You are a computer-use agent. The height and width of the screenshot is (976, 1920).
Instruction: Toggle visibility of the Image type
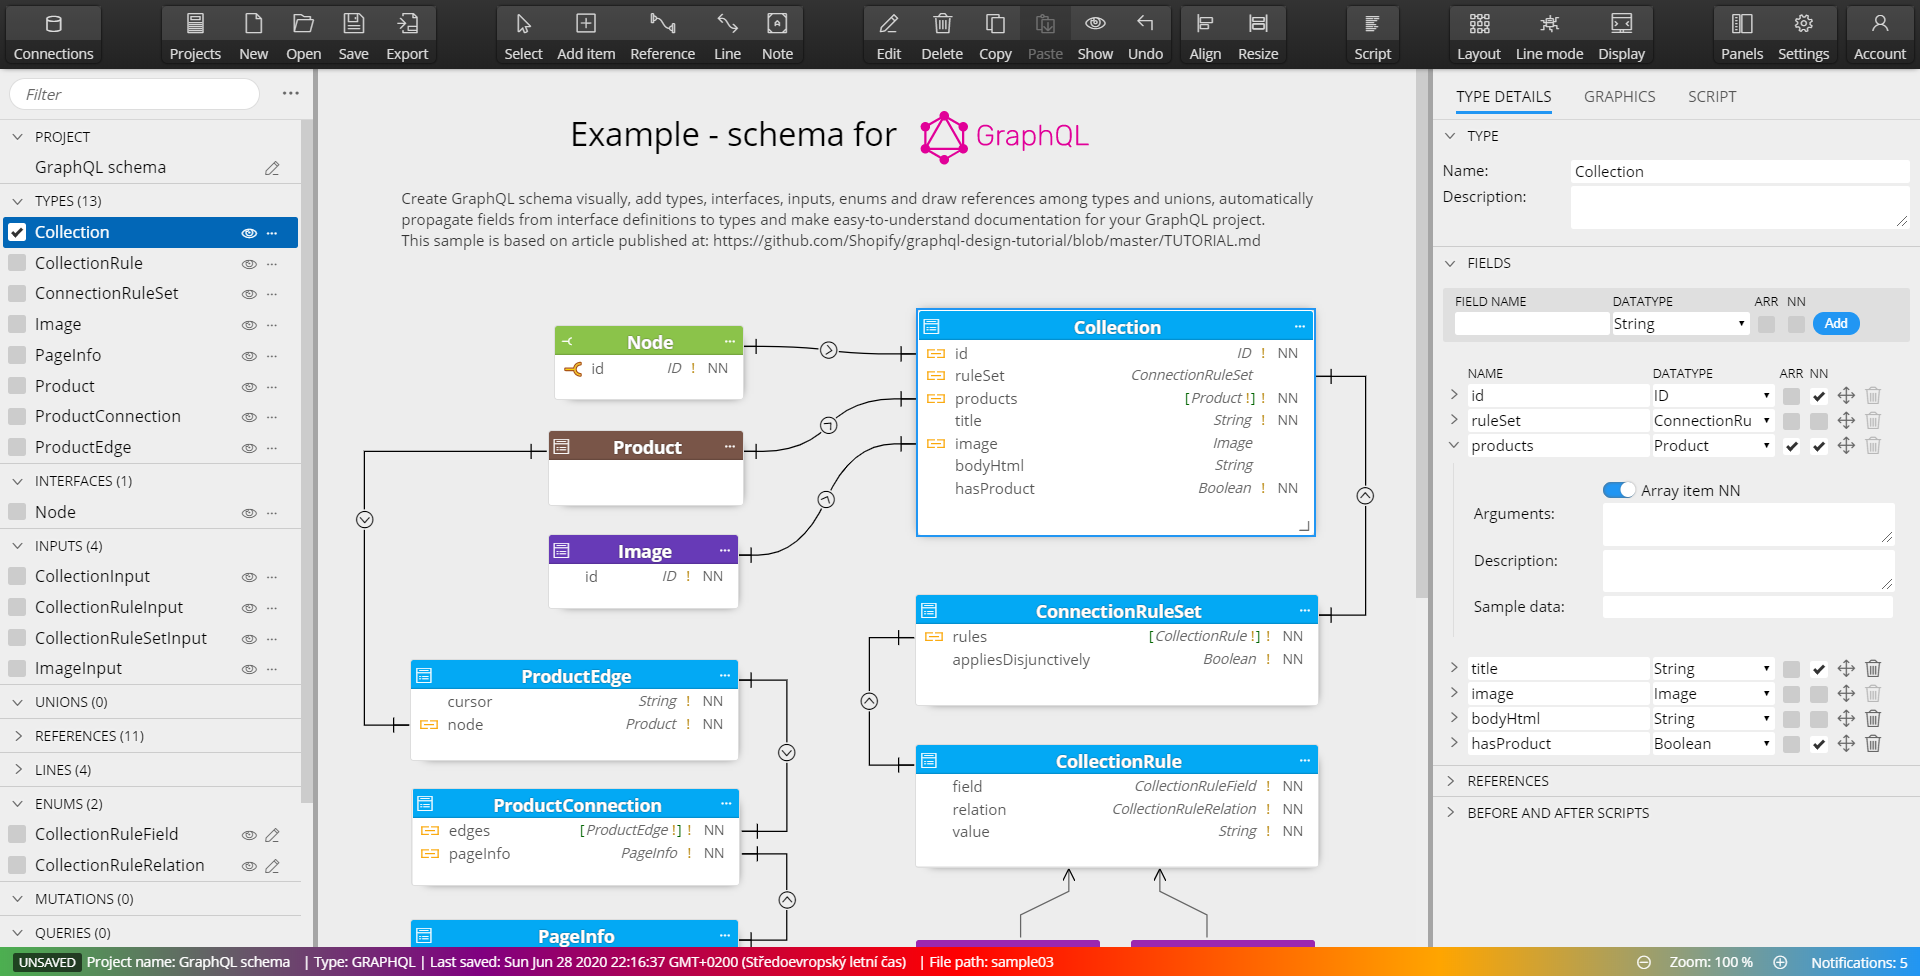[247, 324]
